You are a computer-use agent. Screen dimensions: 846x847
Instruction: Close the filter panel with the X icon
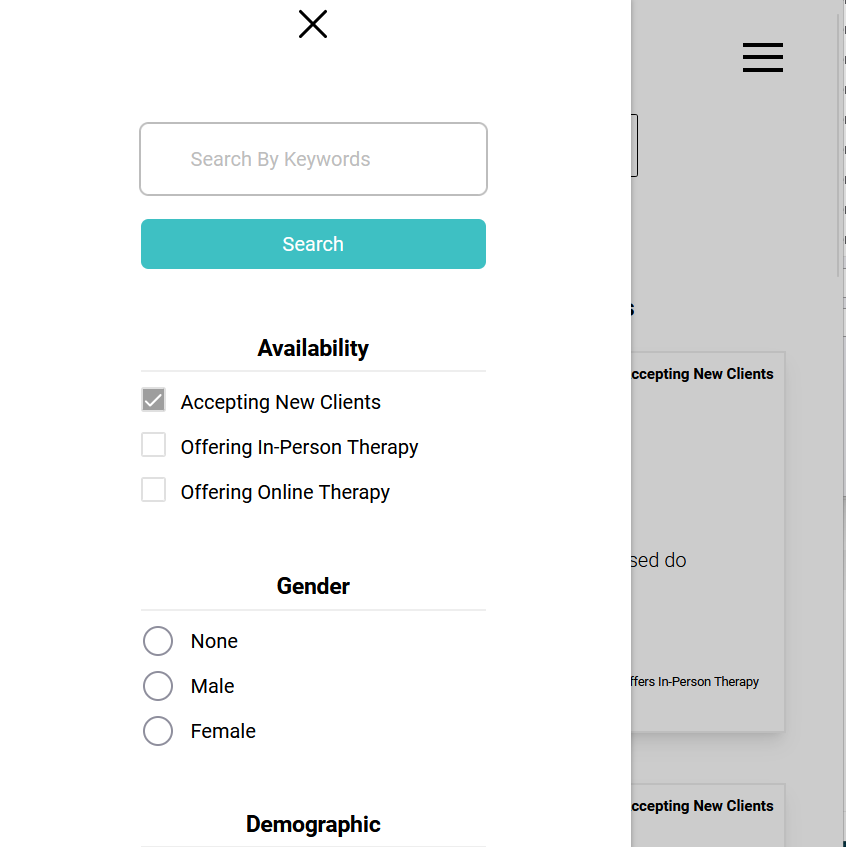[313, 24]
